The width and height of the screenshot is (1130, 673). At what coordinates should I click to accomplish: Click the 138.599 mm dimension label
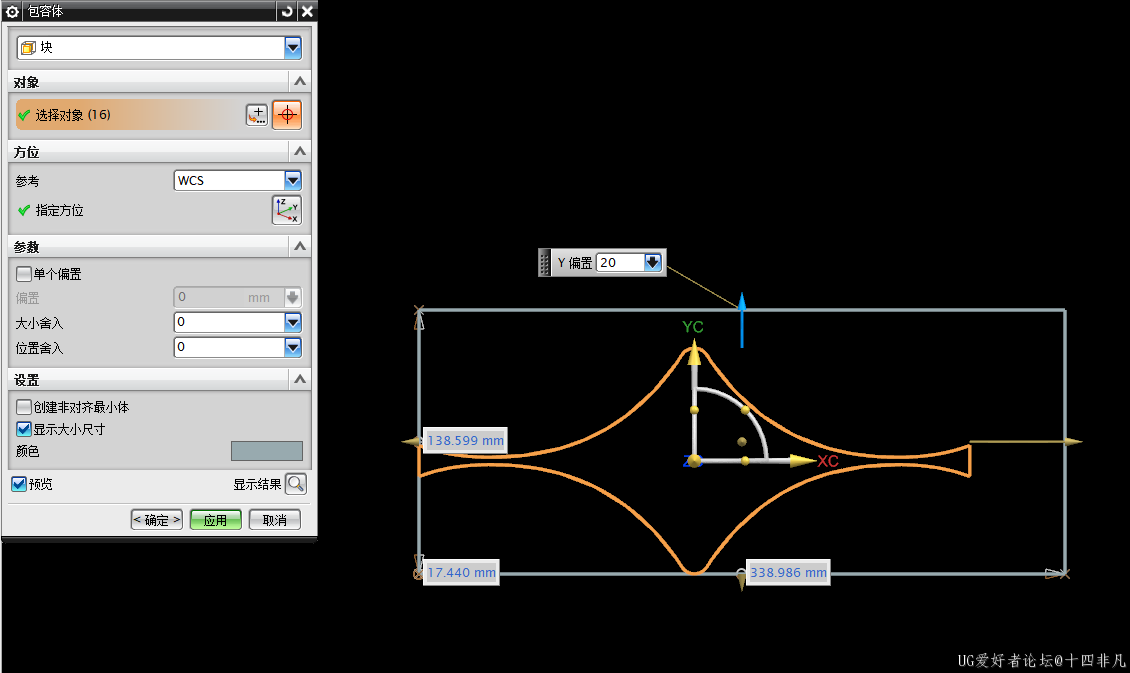coord(465,440)
